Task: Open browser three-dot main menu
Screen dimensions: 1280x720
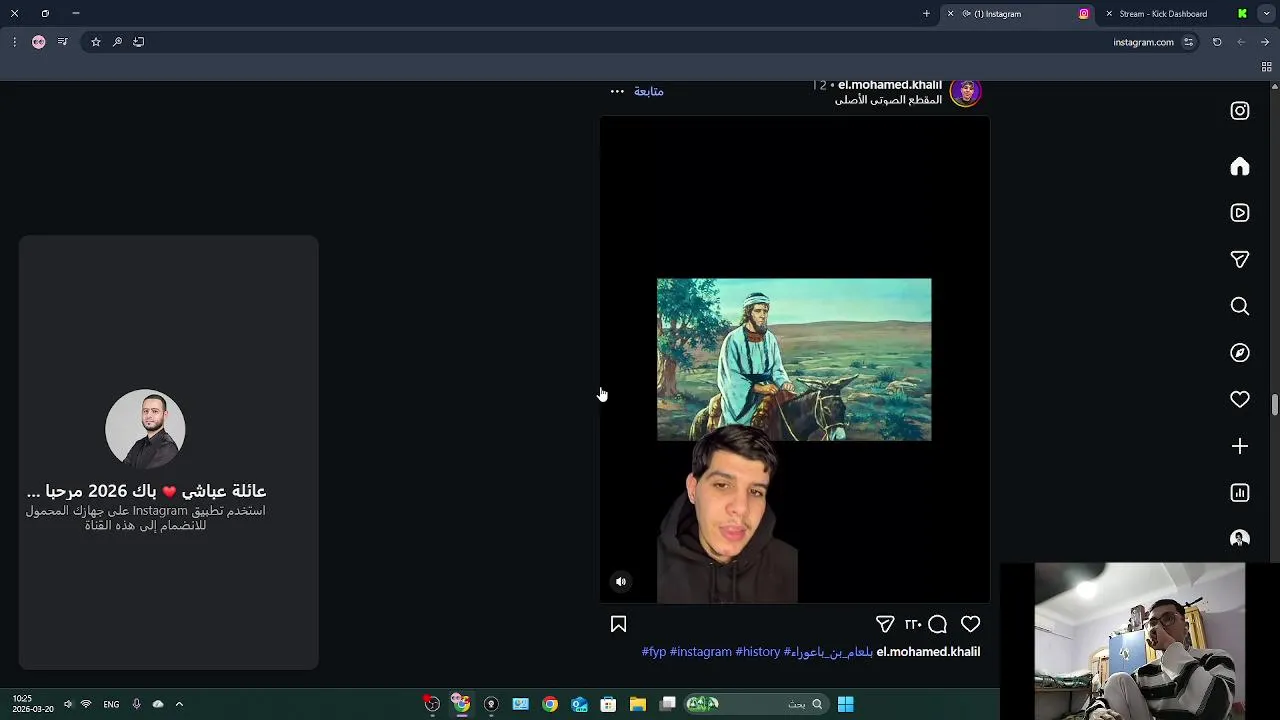Action: pyautogui.click(x=14, y=42)
